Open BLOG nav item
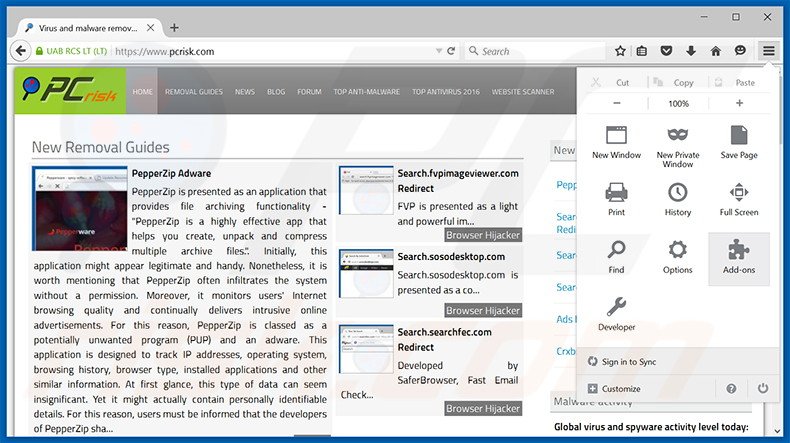 click(x=276, y=92)
